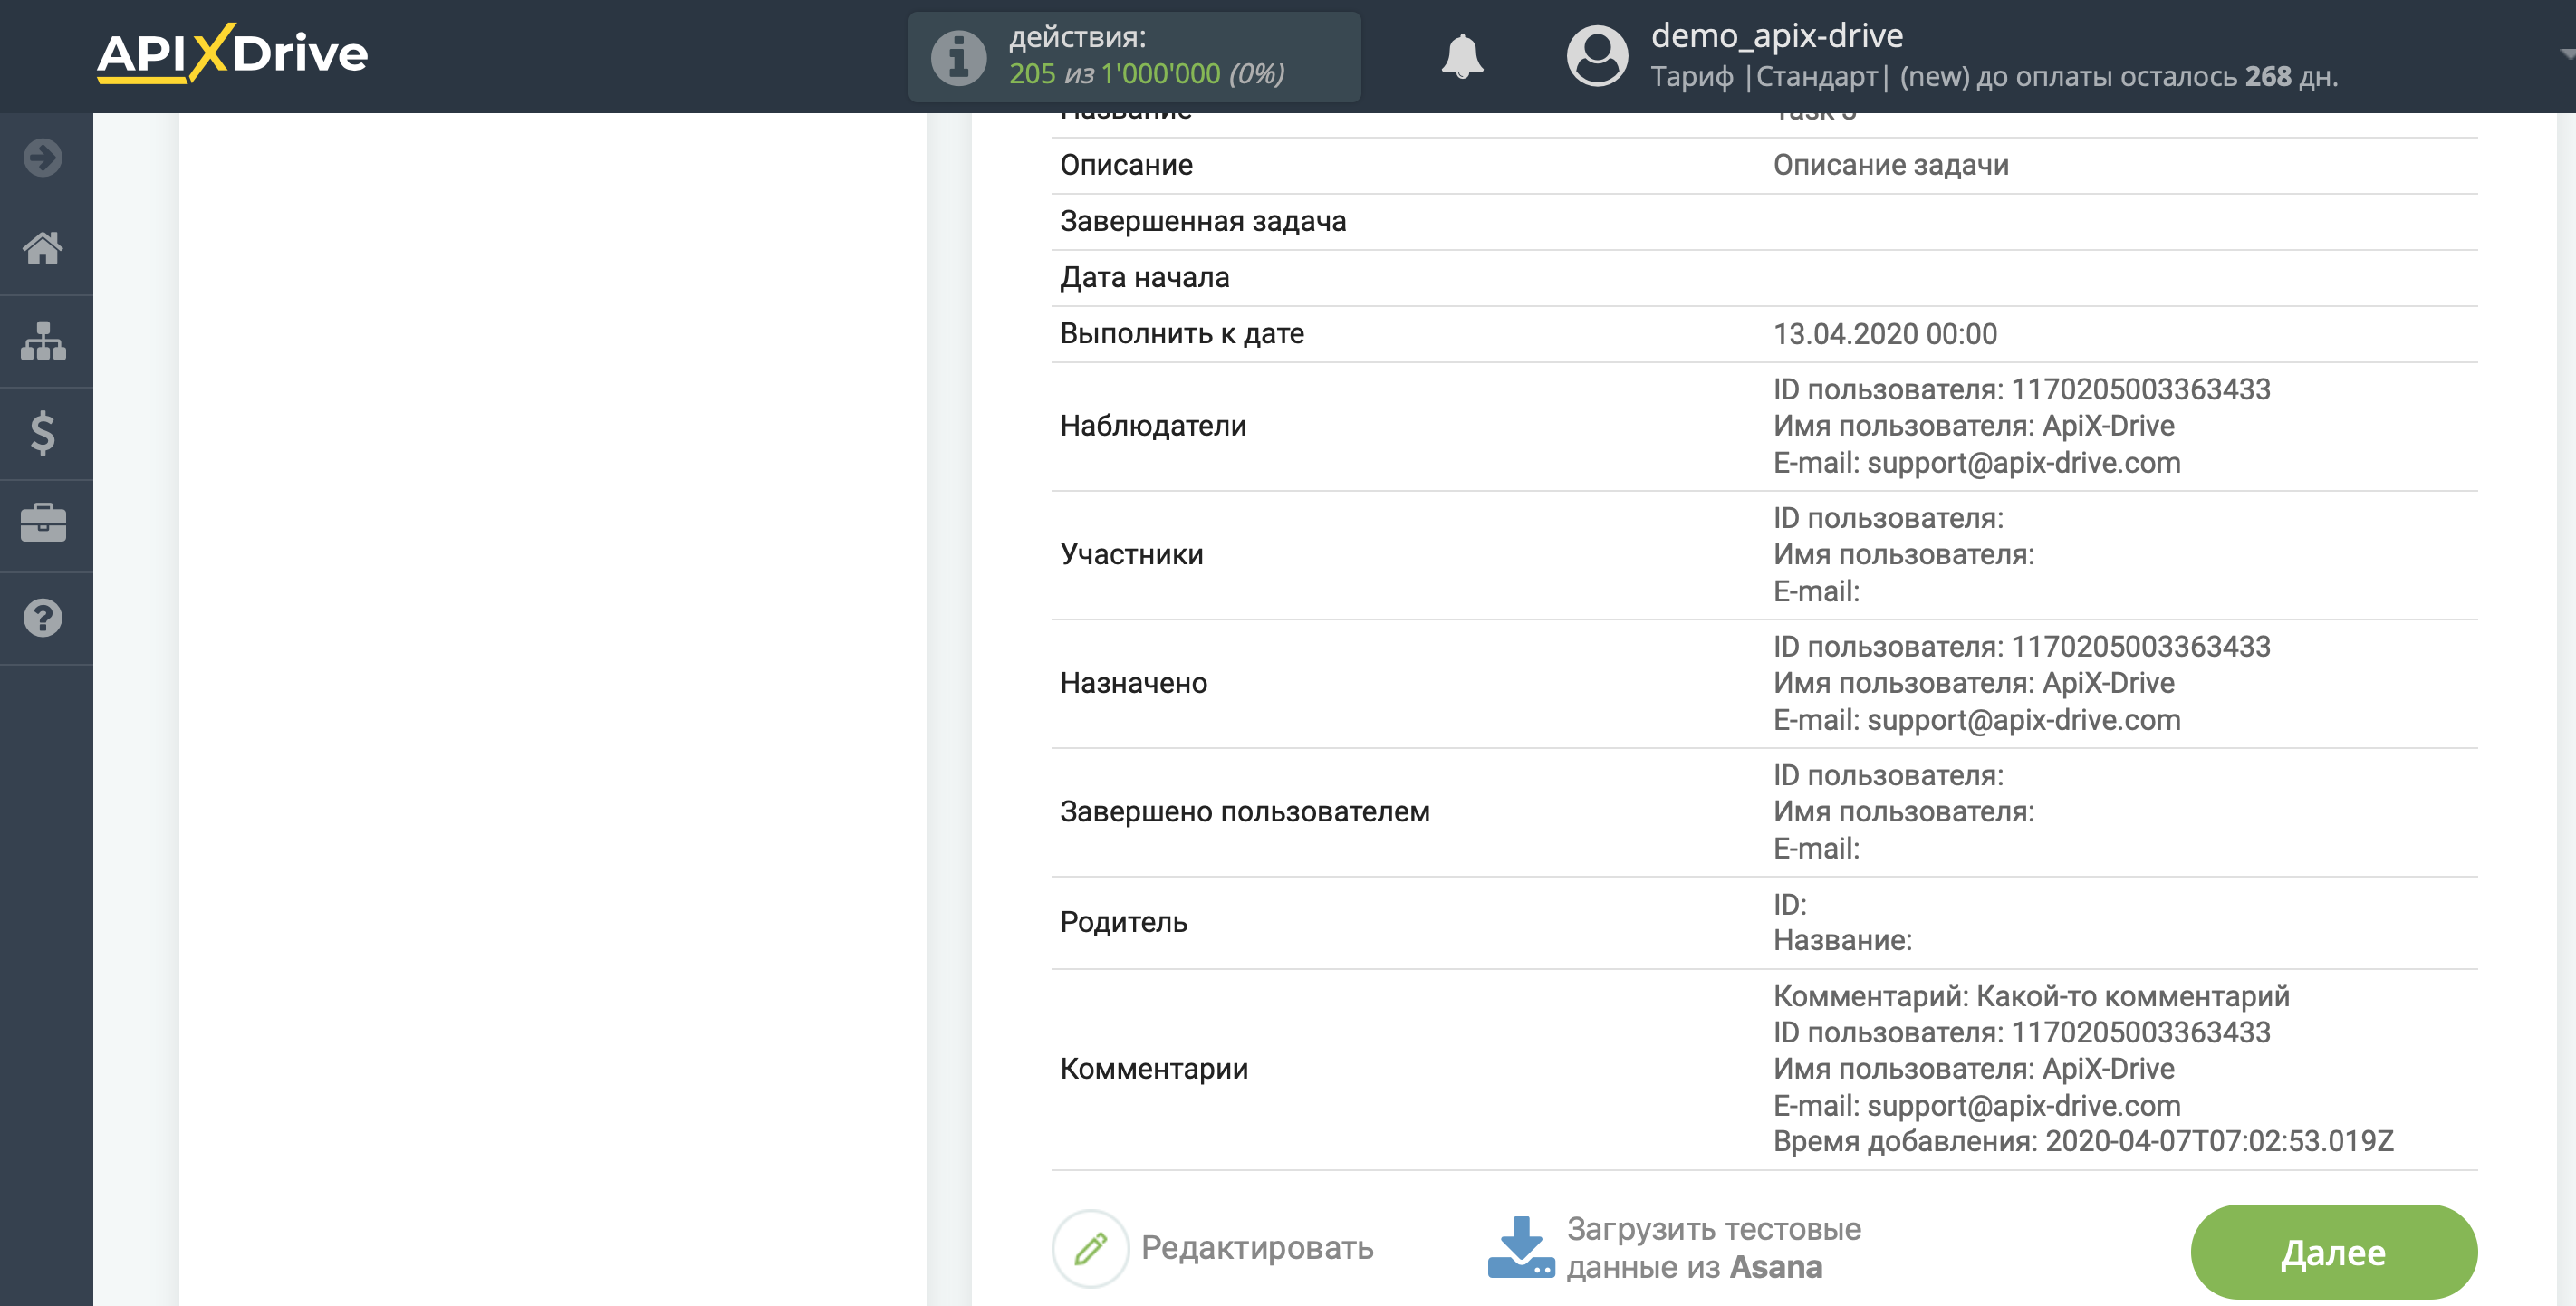The height and width of the screenshot is (1306, 2576).
Task: Click the green Далее button
Action: [x=2333, y=1252]
